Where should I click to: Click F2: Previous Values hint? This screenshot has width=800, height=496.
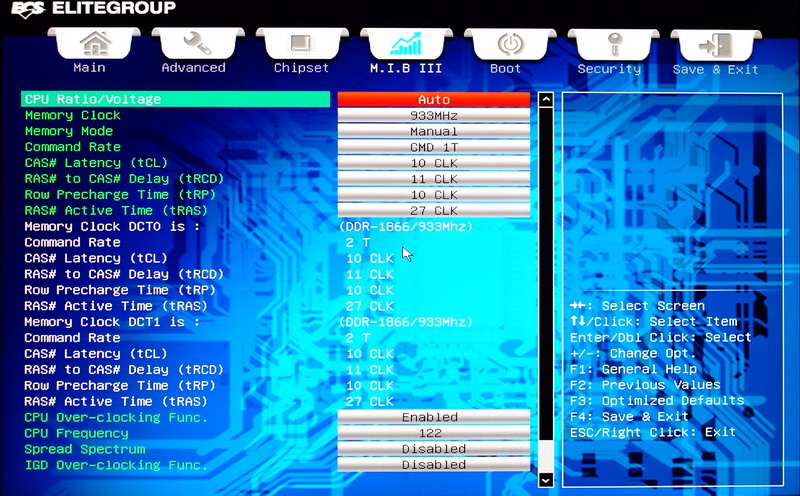click(645, 385)
